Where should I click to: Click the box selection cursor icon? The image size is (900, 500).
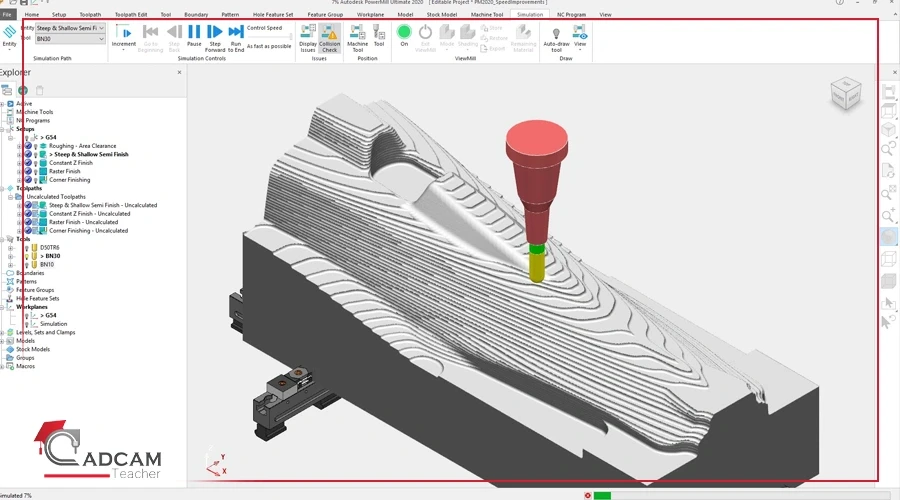coord(888,303)
